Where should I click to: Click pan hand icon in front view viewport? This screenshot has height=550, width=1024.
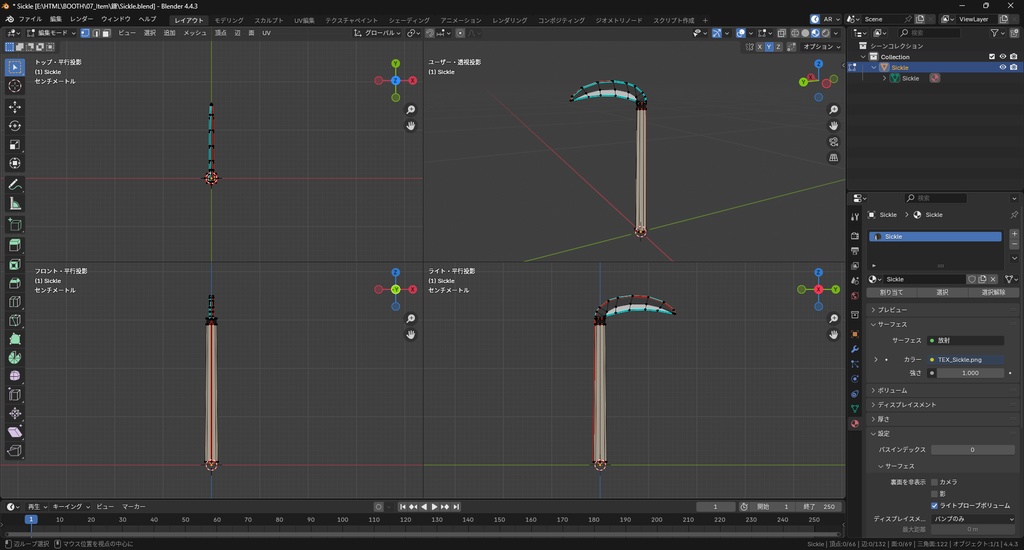(x=411, y=334)
